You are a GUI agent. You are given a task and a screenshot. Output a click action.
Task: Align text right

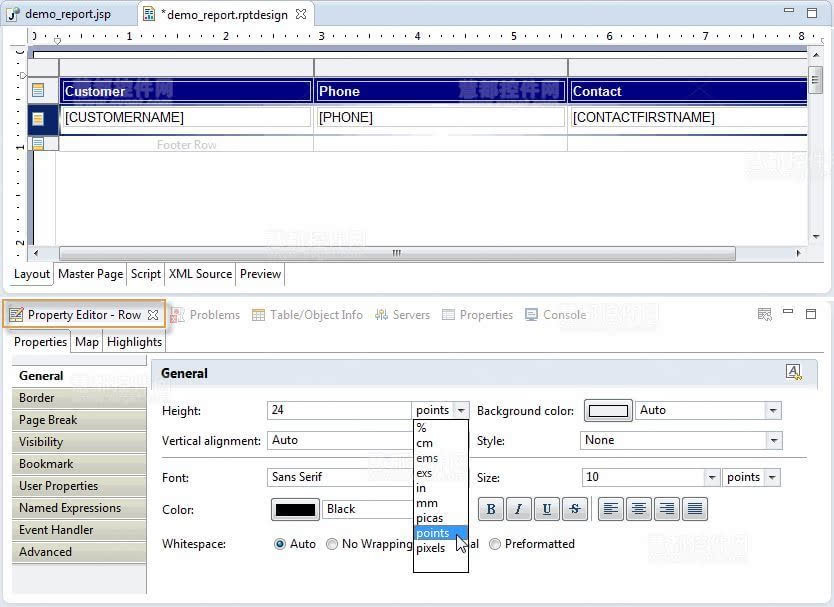point(666,509)
